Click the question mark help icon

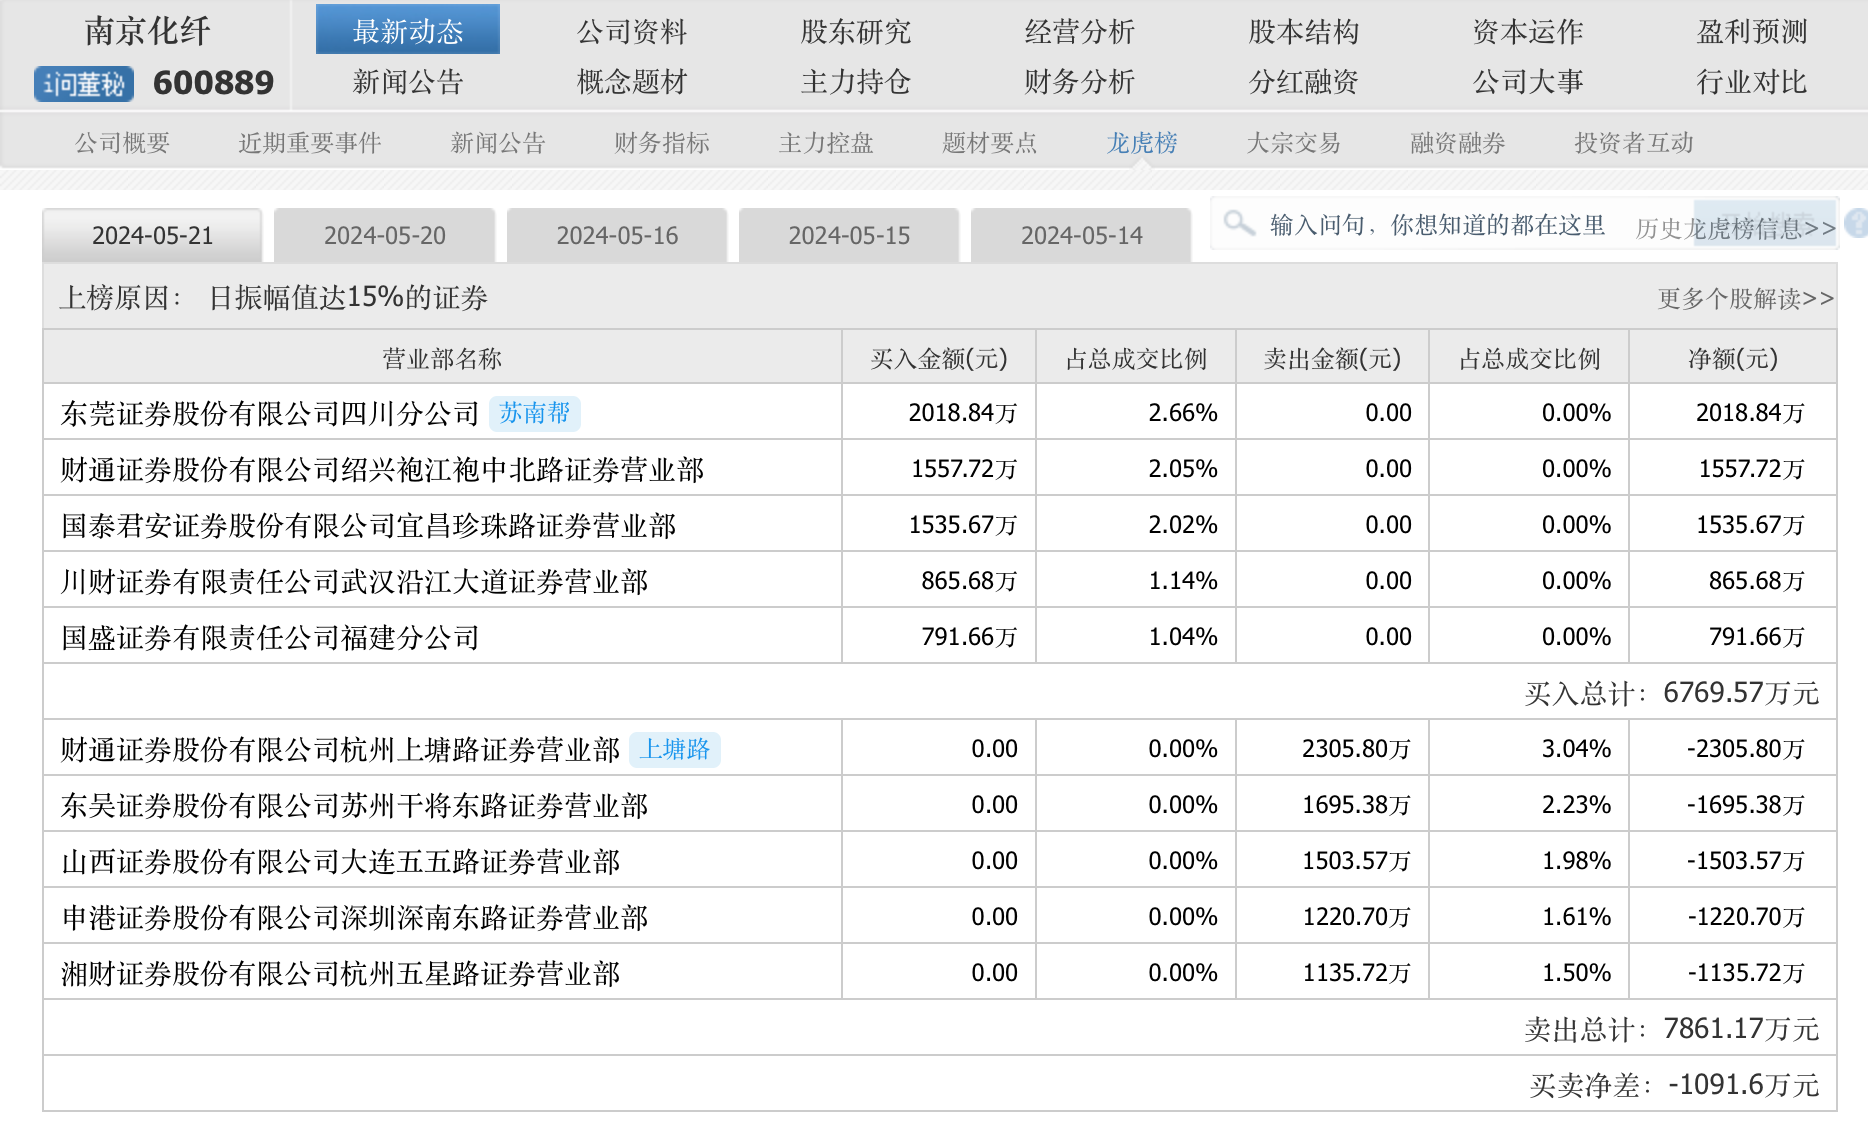(x=1856, y=223)
